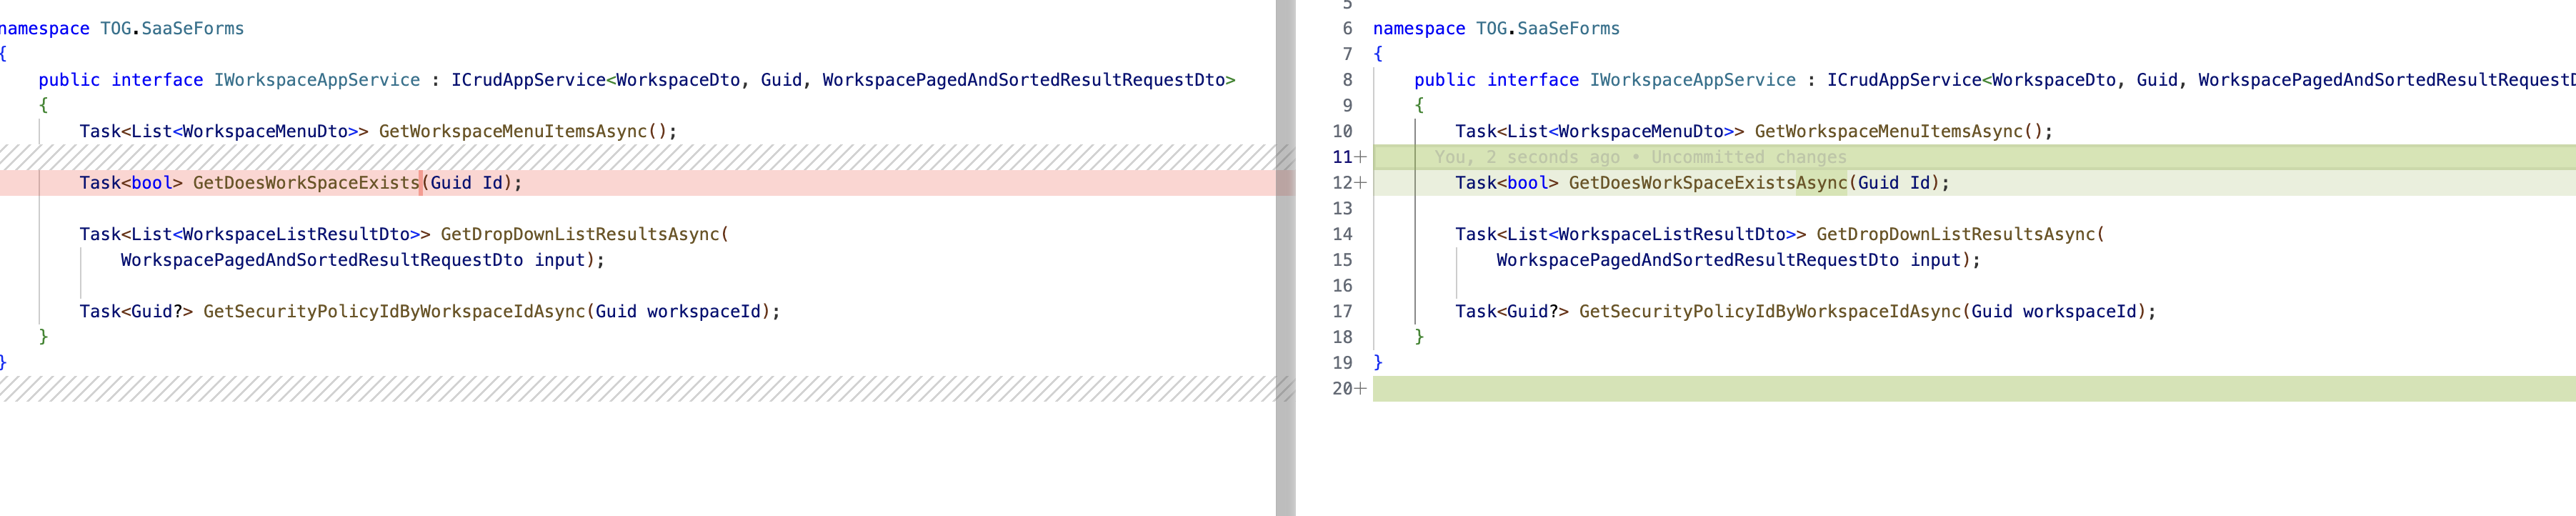The width and height of the screenshot is (2576, 516).
Task: Click GetDoesWorkSpaceExists in the deleted red line
Action: click(306, 183)
